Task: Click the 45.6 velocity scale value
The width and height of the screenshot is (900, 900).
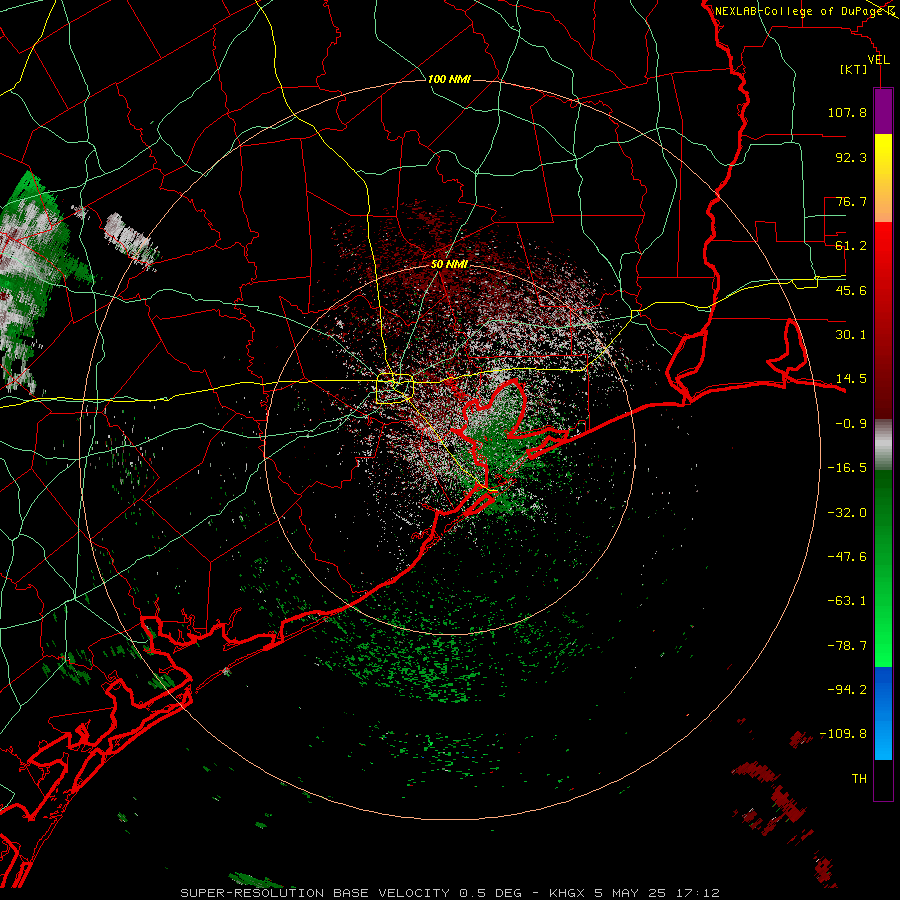Action: coord(851,290)
